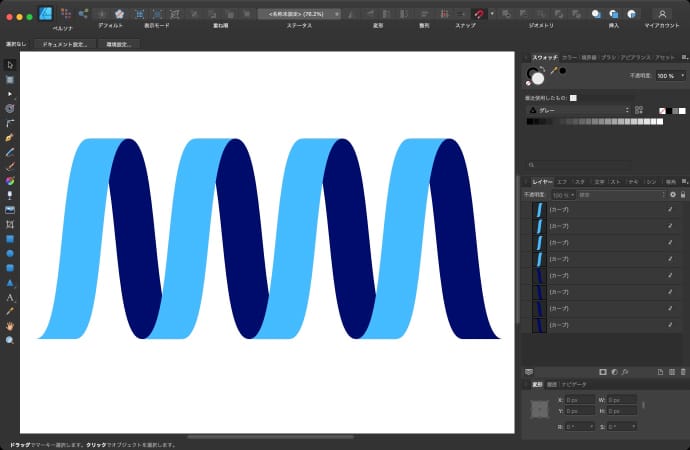Uncheck visibility of last curve layer
This screenshot has height=450, width=690.
click(670, 325)
